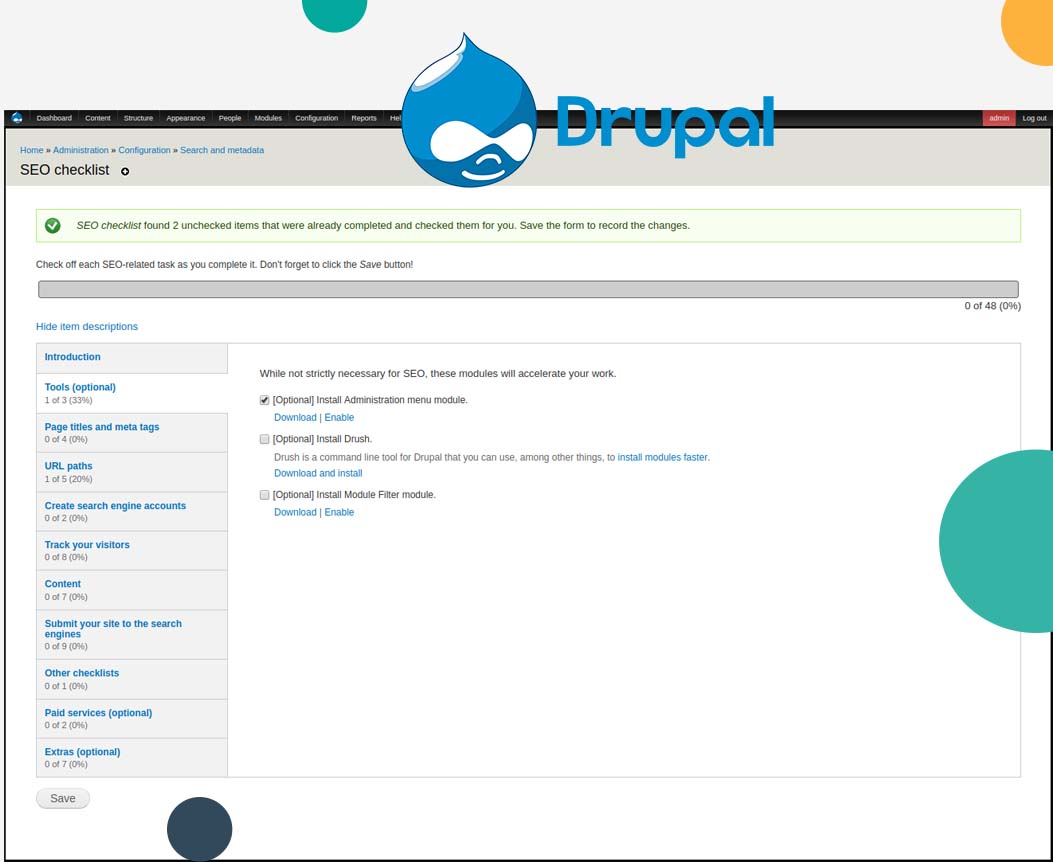Open the Dashboard menu item
The height and width of the screenshot is (862, 1053).
(54, 118)
